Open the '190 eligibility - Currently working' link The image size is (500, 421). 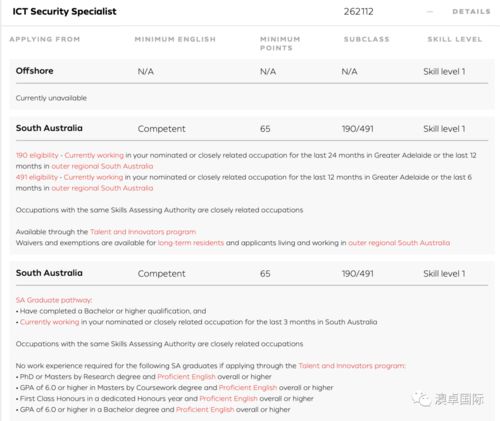click(x=70, y=155)
